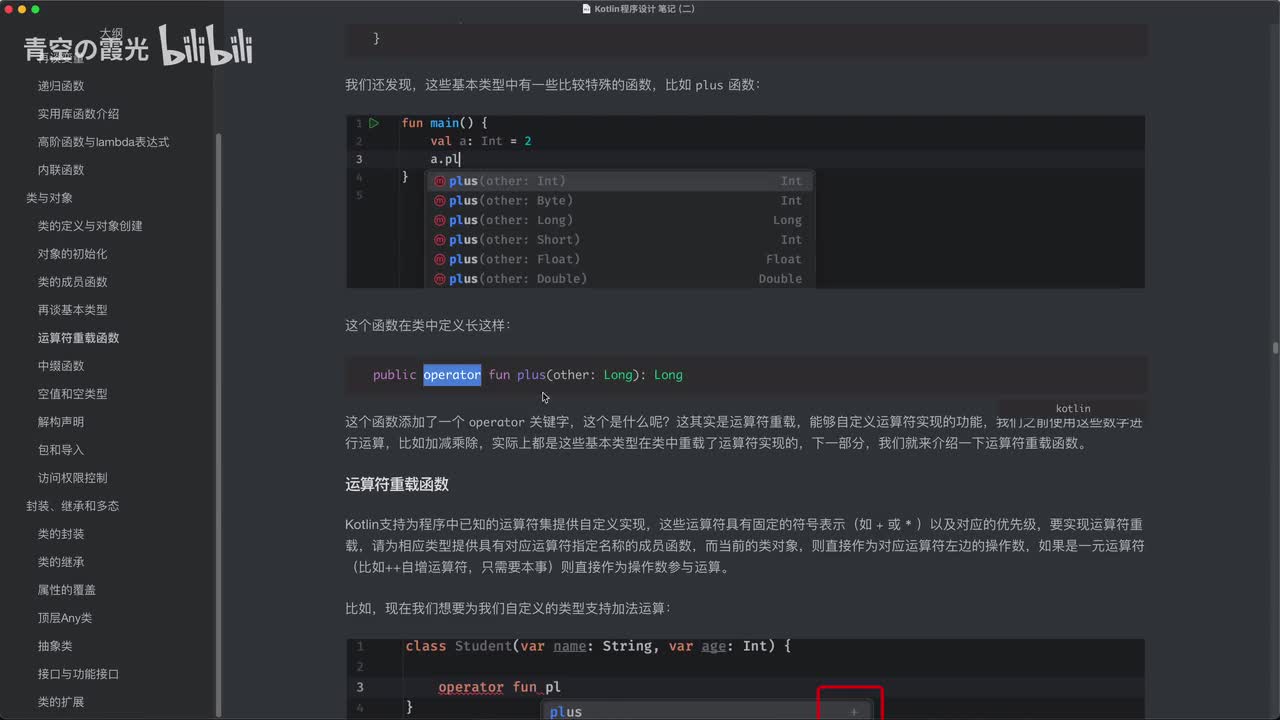Click method icon for plus(other: Double)
Screen dimensions: 1280x720
(x=439, y=279)
